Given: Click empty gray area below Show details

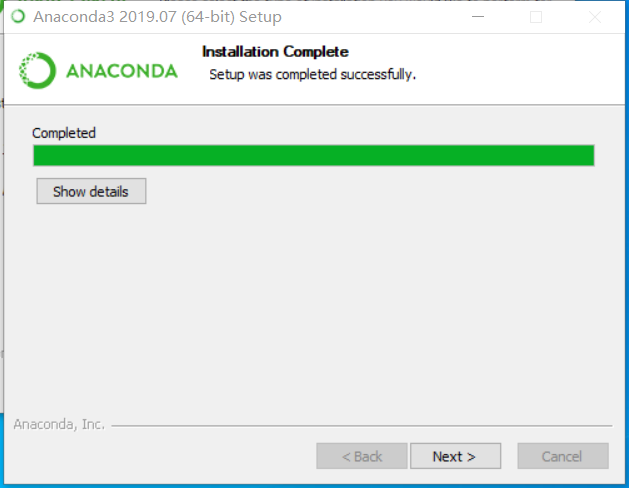Looking at the screenshot, I should coord(313,305).
